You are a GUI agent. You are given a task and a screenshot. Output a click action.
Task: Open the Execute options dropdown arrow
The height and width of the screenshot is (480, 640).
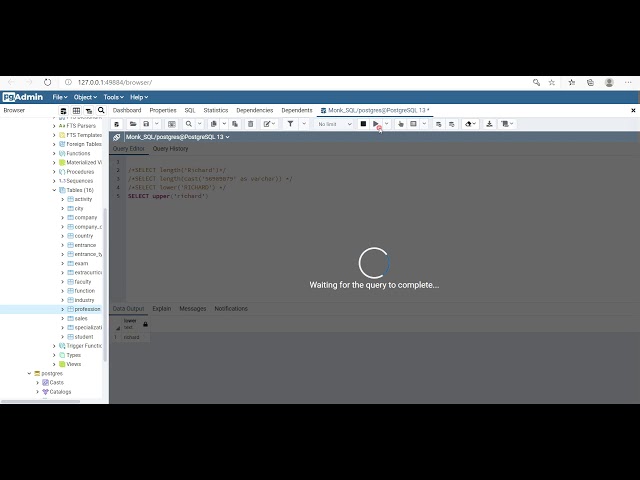point(387,124)
